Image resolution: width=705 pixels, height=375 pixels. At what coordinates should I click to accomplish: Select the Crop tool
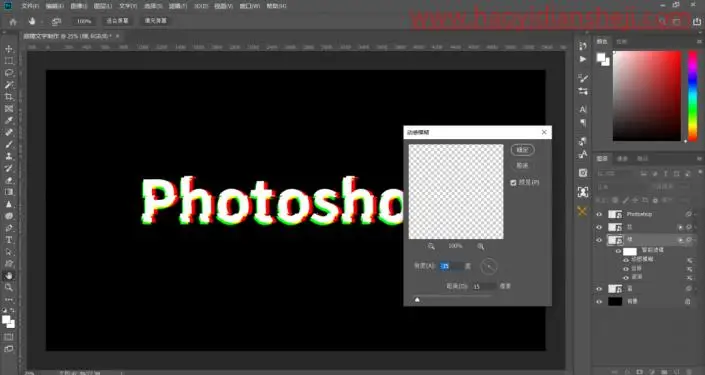[x=9, y=97]
